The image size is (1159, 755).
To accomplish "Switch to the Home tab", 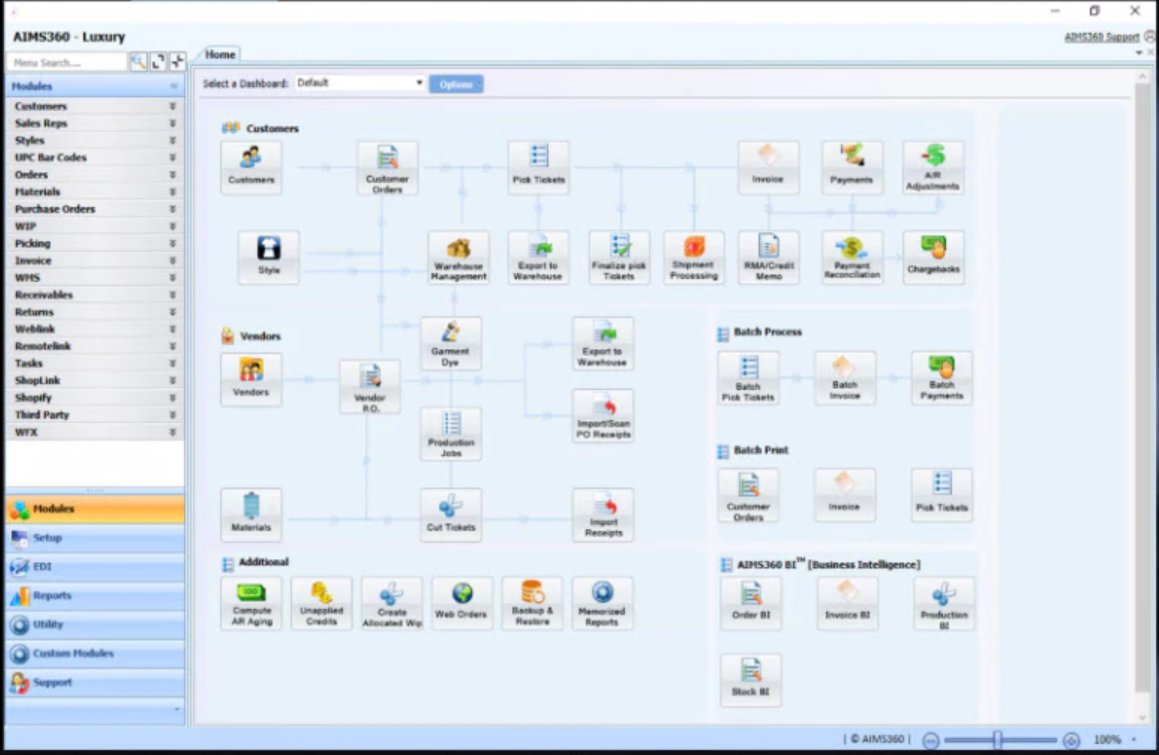I will pyautogui.click(x=220, y=54).
